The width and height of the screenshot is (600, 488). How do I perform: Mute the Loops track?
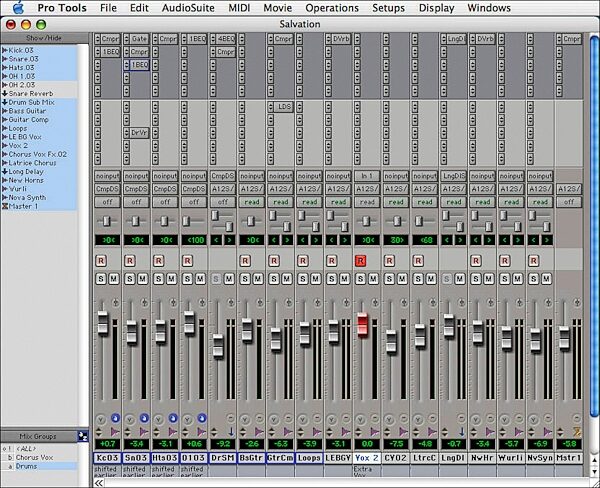[316, 279]
